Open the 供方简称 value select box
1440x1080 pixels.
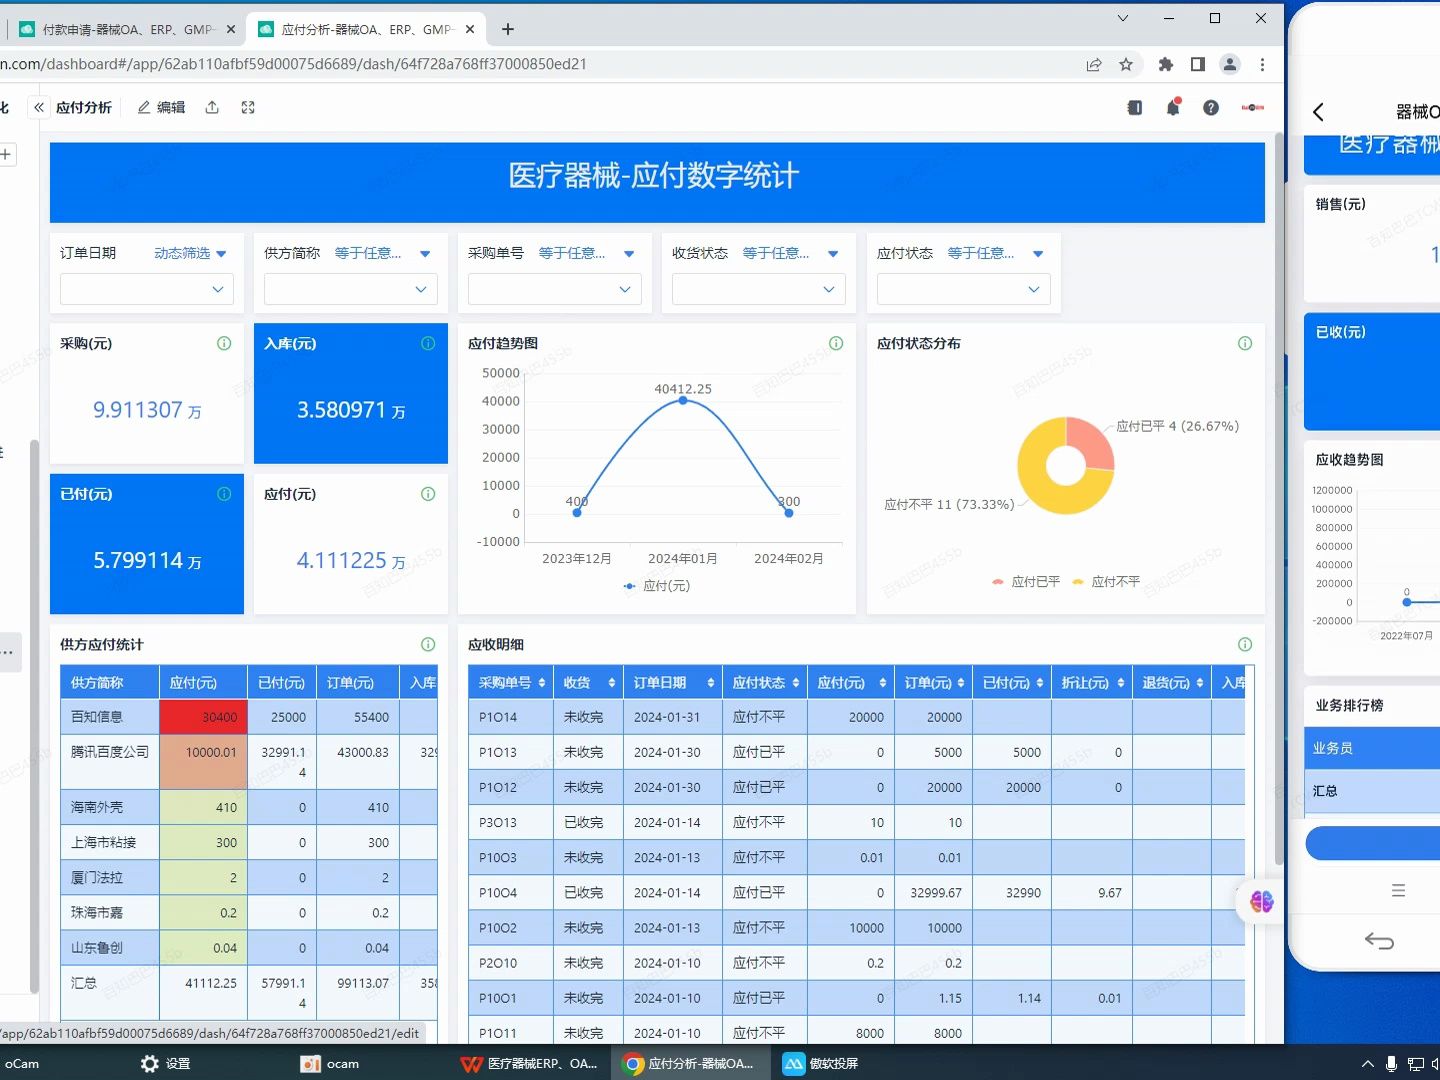[x=351, y=289]
